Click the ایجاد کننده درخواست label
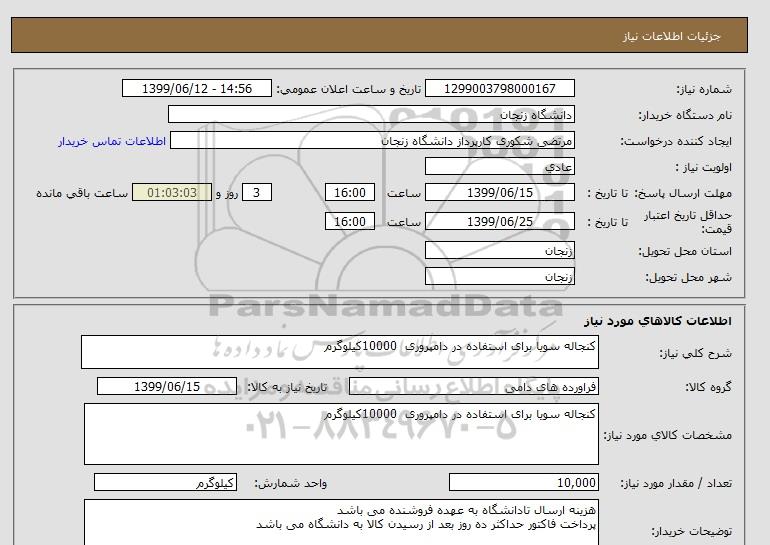Screen dimensions: 770x545 point(676,141)
